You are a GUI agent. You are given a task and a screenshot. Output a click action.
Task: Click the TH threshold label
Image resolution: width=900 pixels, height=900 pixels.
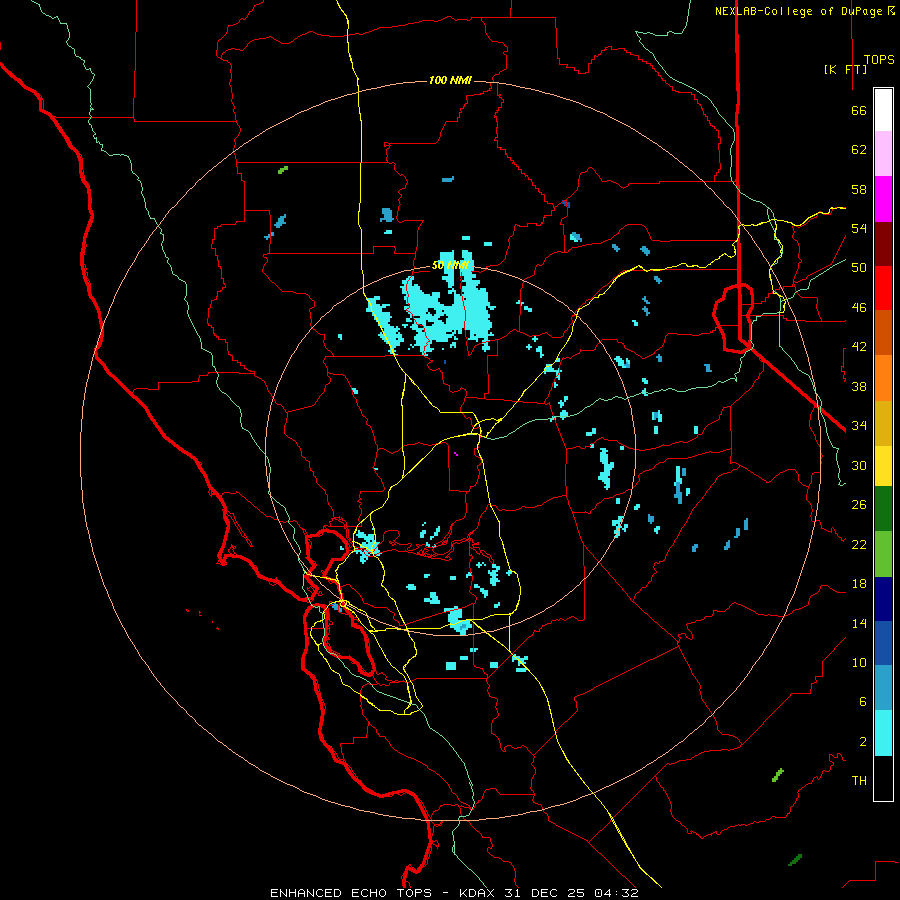pos(859,781)
